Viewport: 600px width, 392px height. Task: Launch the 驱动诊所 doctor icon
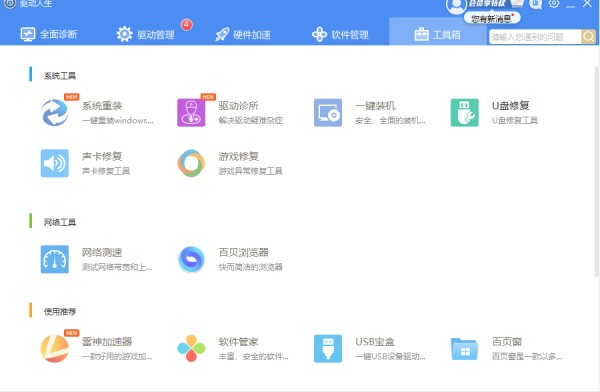coord(191,113)
